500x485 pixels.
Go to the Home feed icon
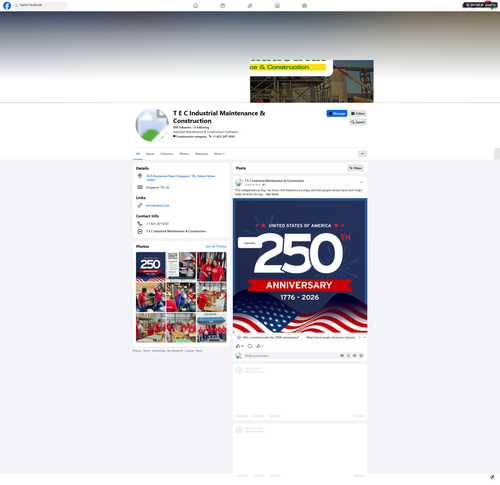195,6
